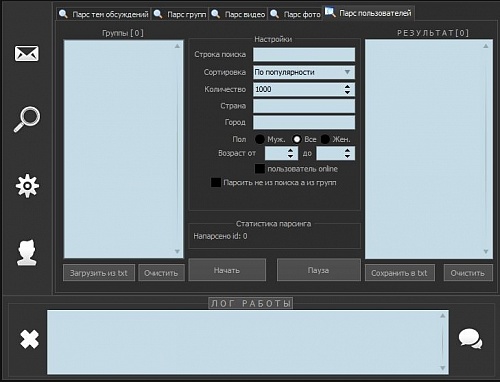Image resolution: width=500 pixels, height=382 pixels.
Task: Click the Пауза button
Action: pos(319,270)
